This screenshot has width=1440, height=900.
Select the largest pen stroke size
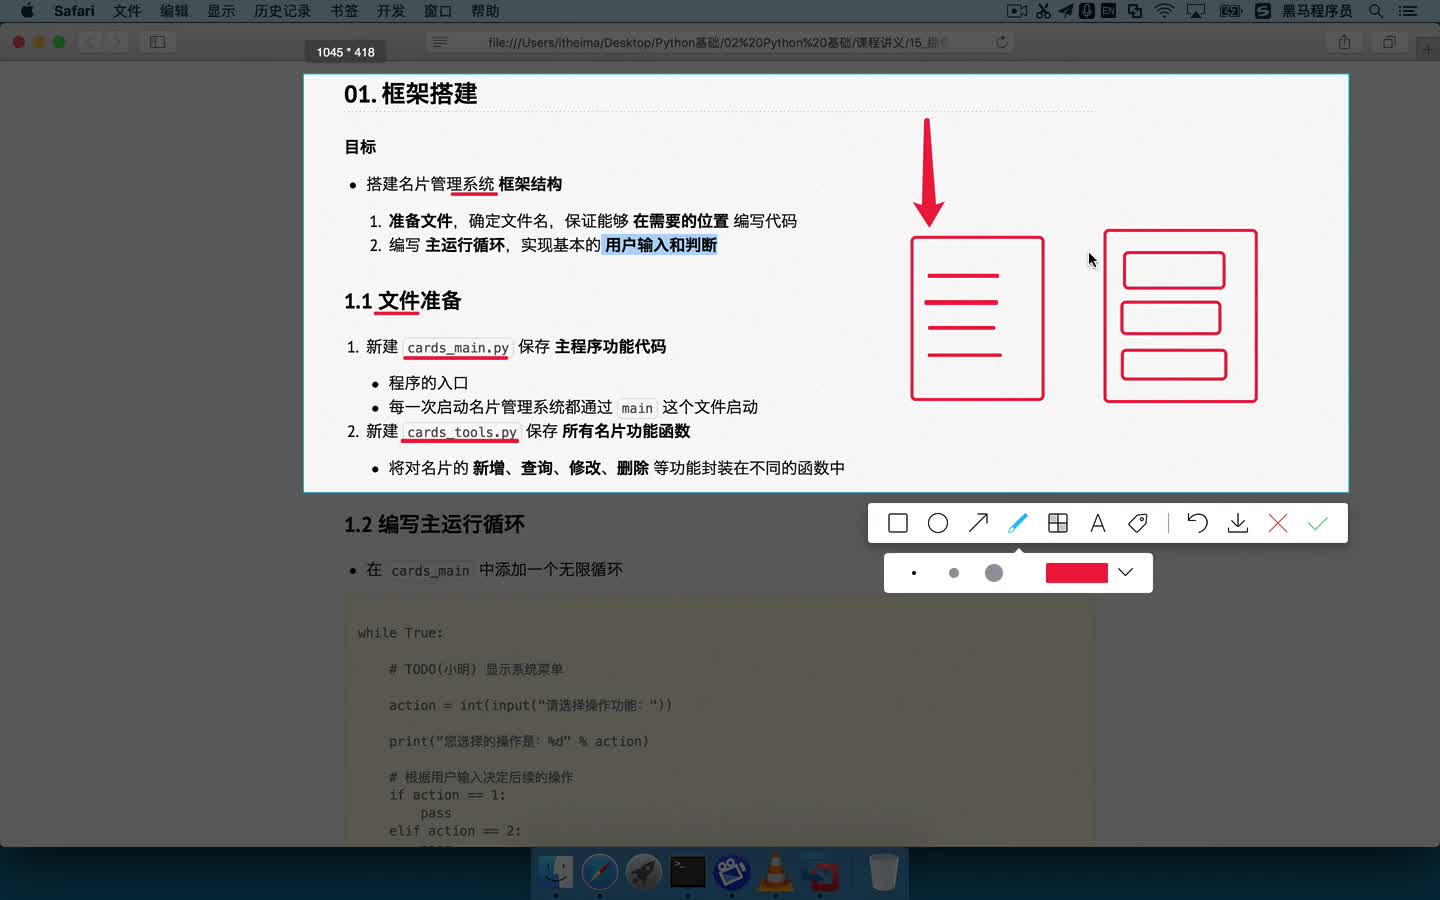(993, 572)
